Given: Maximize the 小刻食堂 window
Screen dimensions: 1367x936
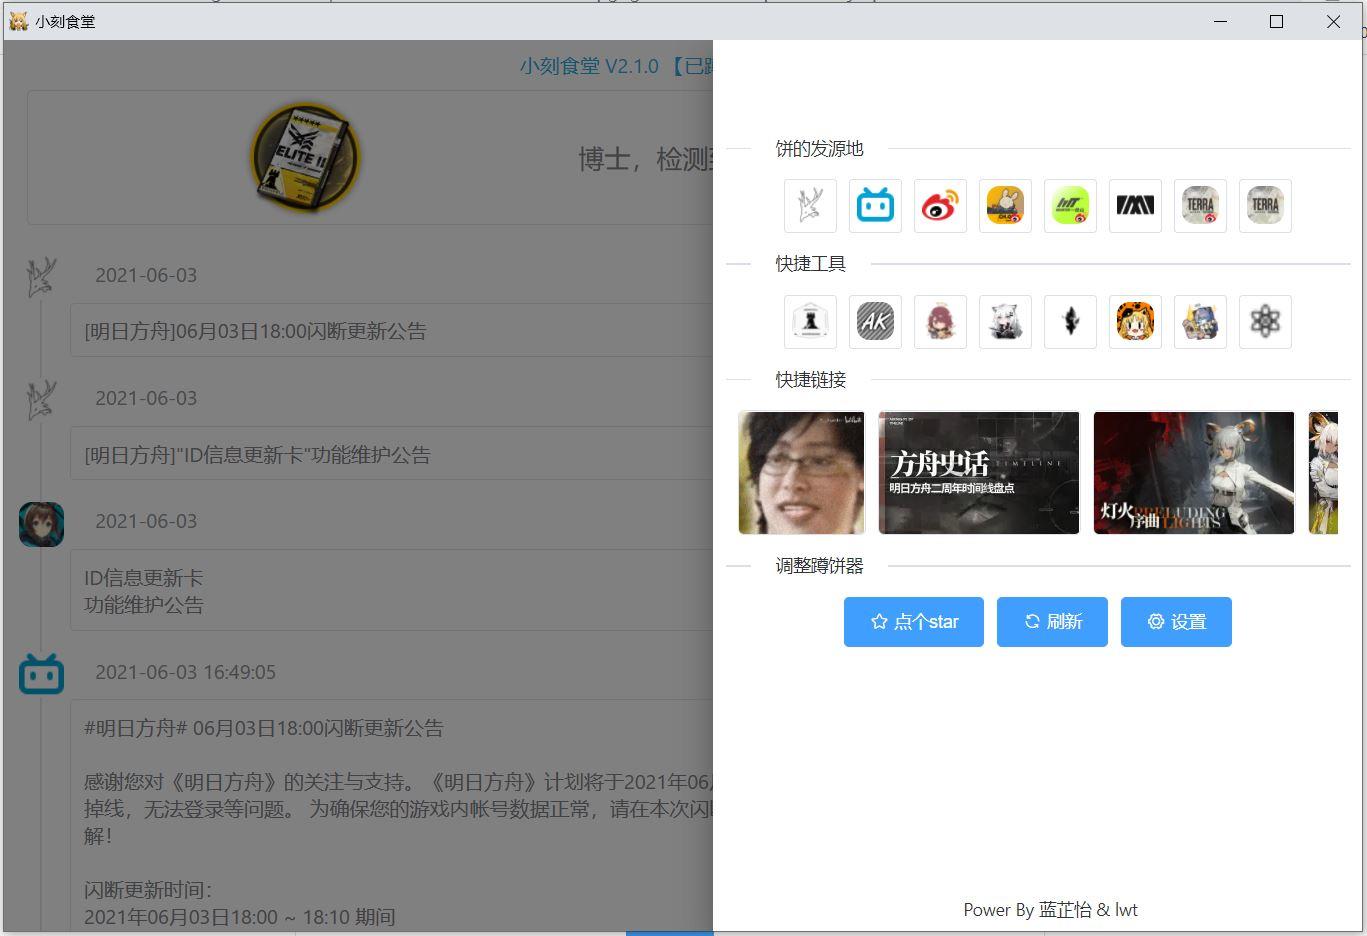Looking at the screenshot, I should [x=1276, y=21].
